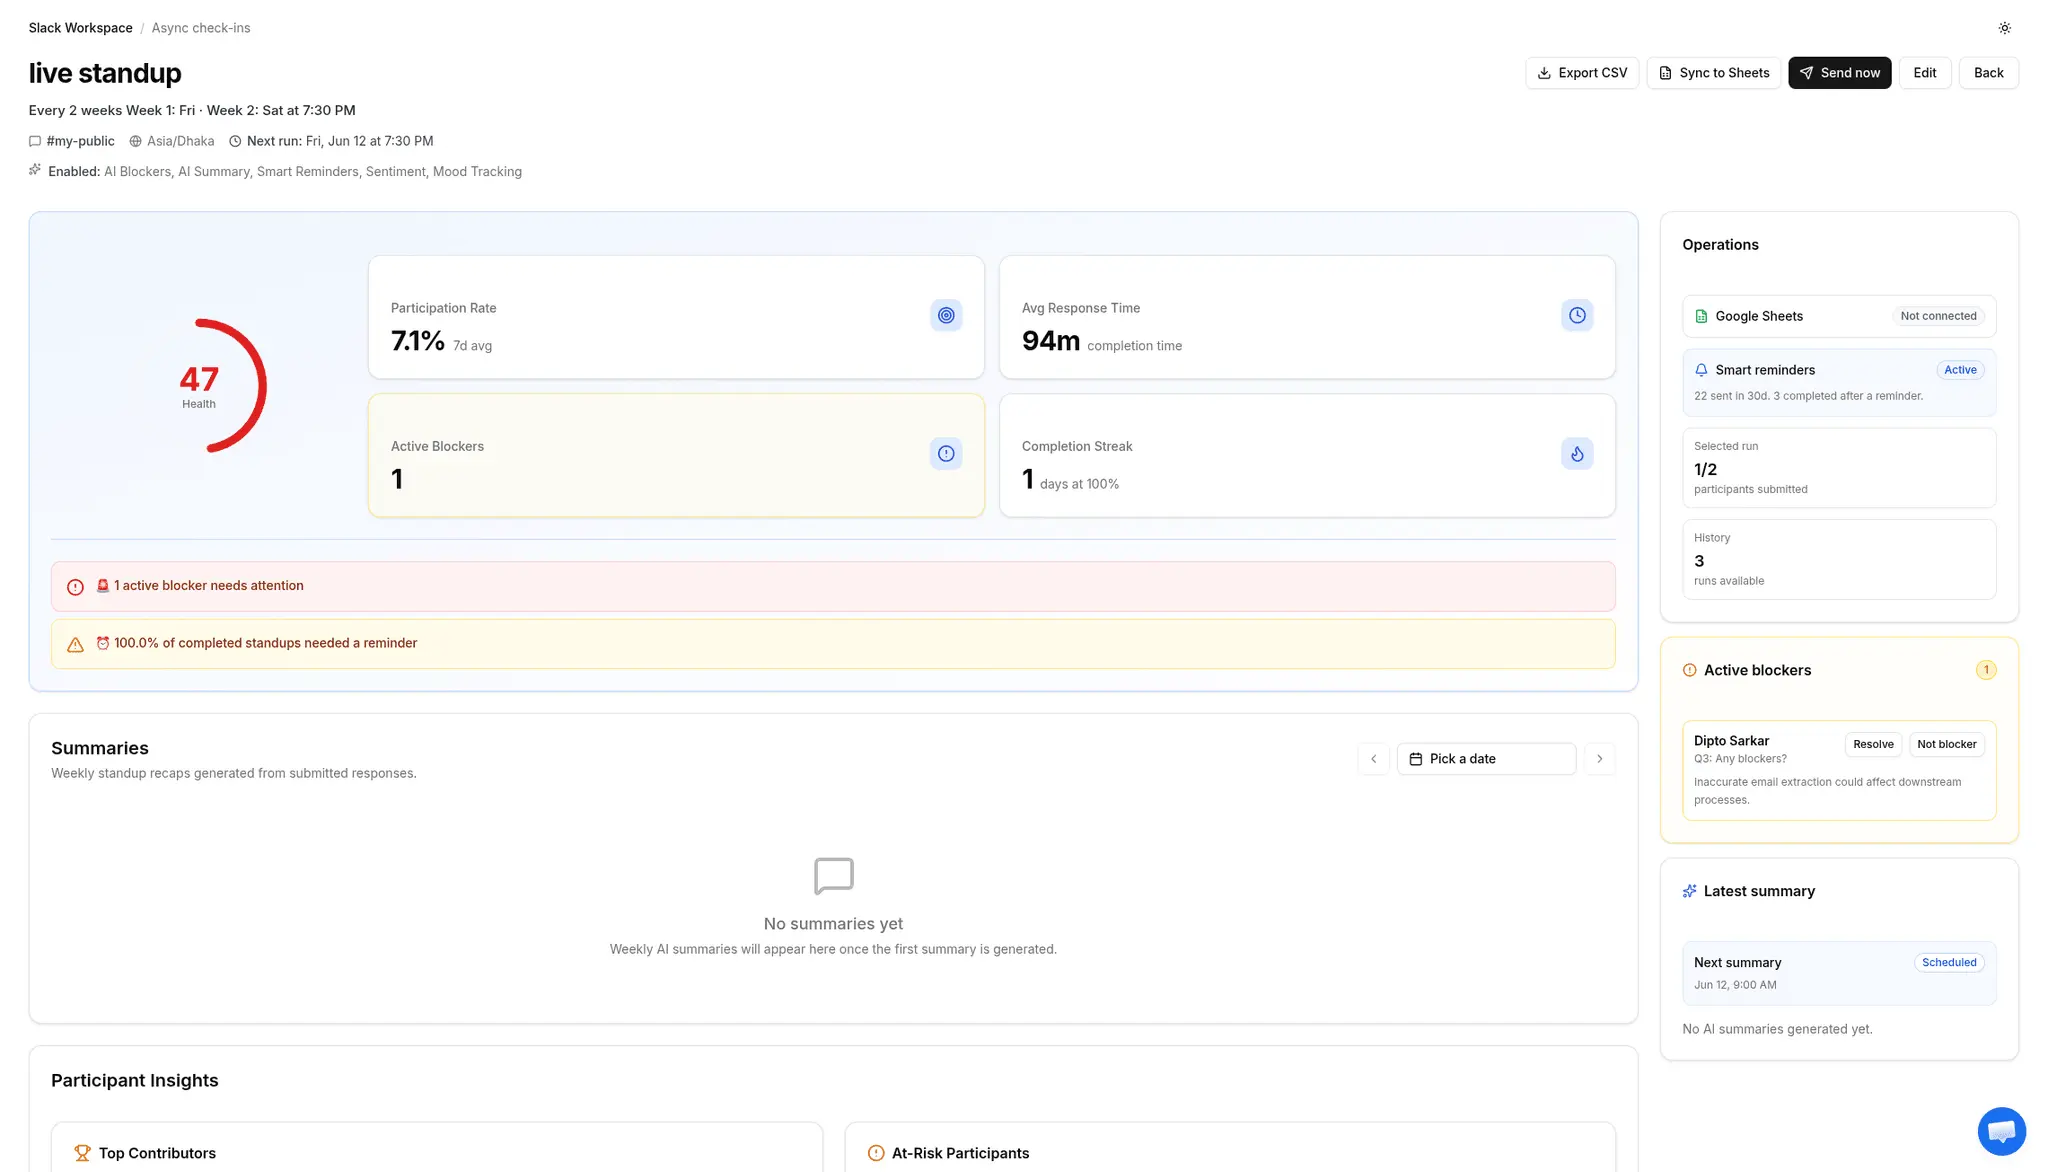Click the 47 Health score gauge
This screenshot has width=2048, height=1172.
[x=199, y=386]
